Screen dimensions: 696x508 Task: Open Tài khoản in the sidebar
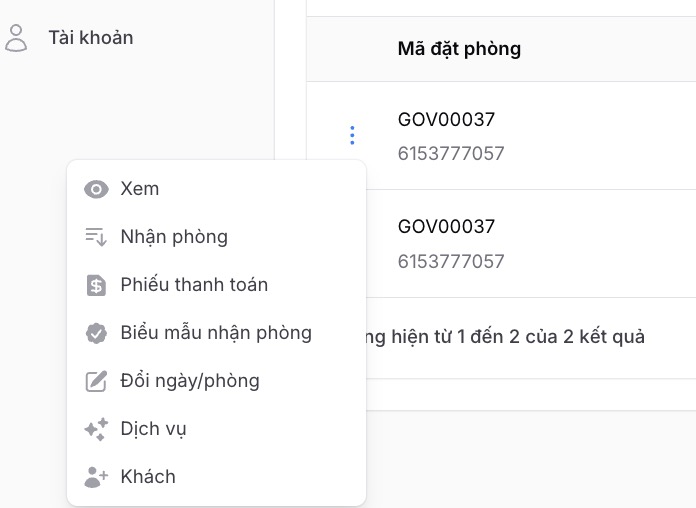click(x=90, y=38)
